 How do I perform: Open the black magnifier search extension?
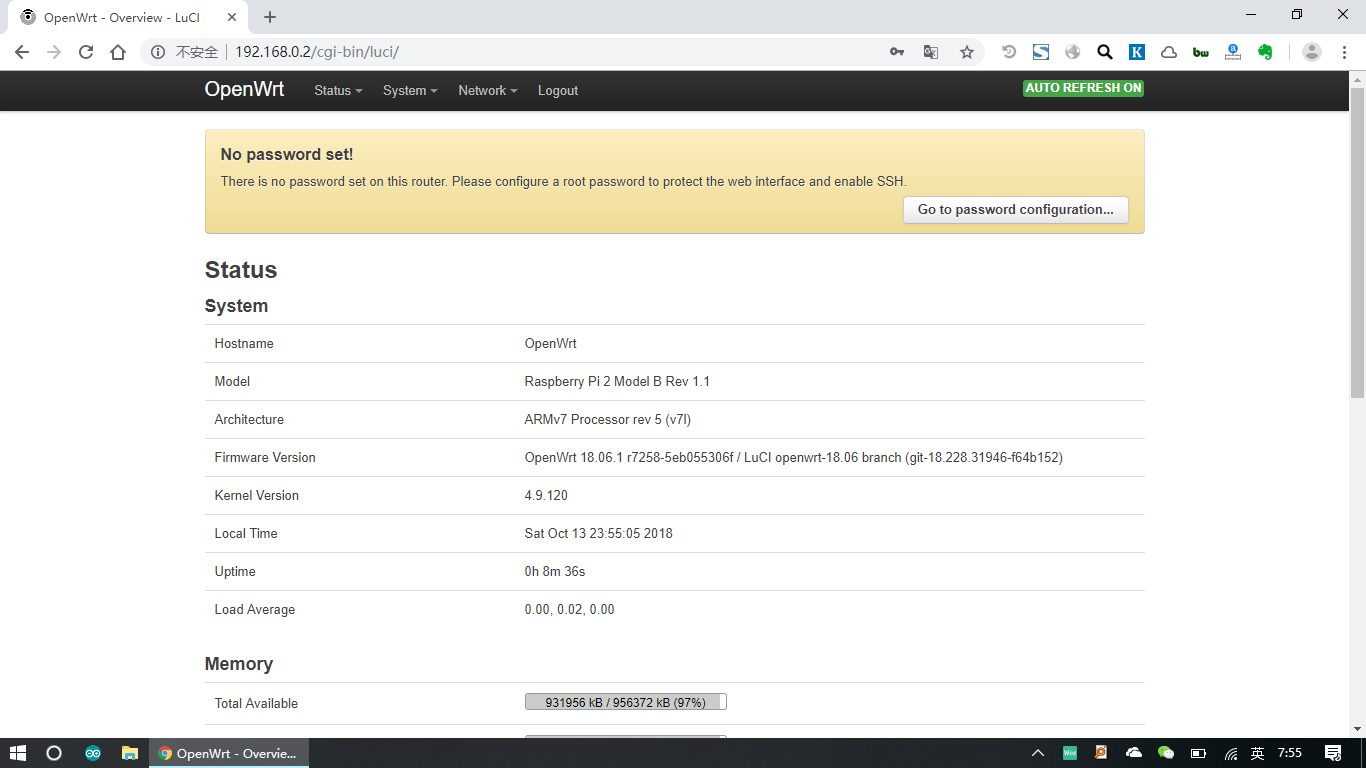click(x=1105, y=52)
